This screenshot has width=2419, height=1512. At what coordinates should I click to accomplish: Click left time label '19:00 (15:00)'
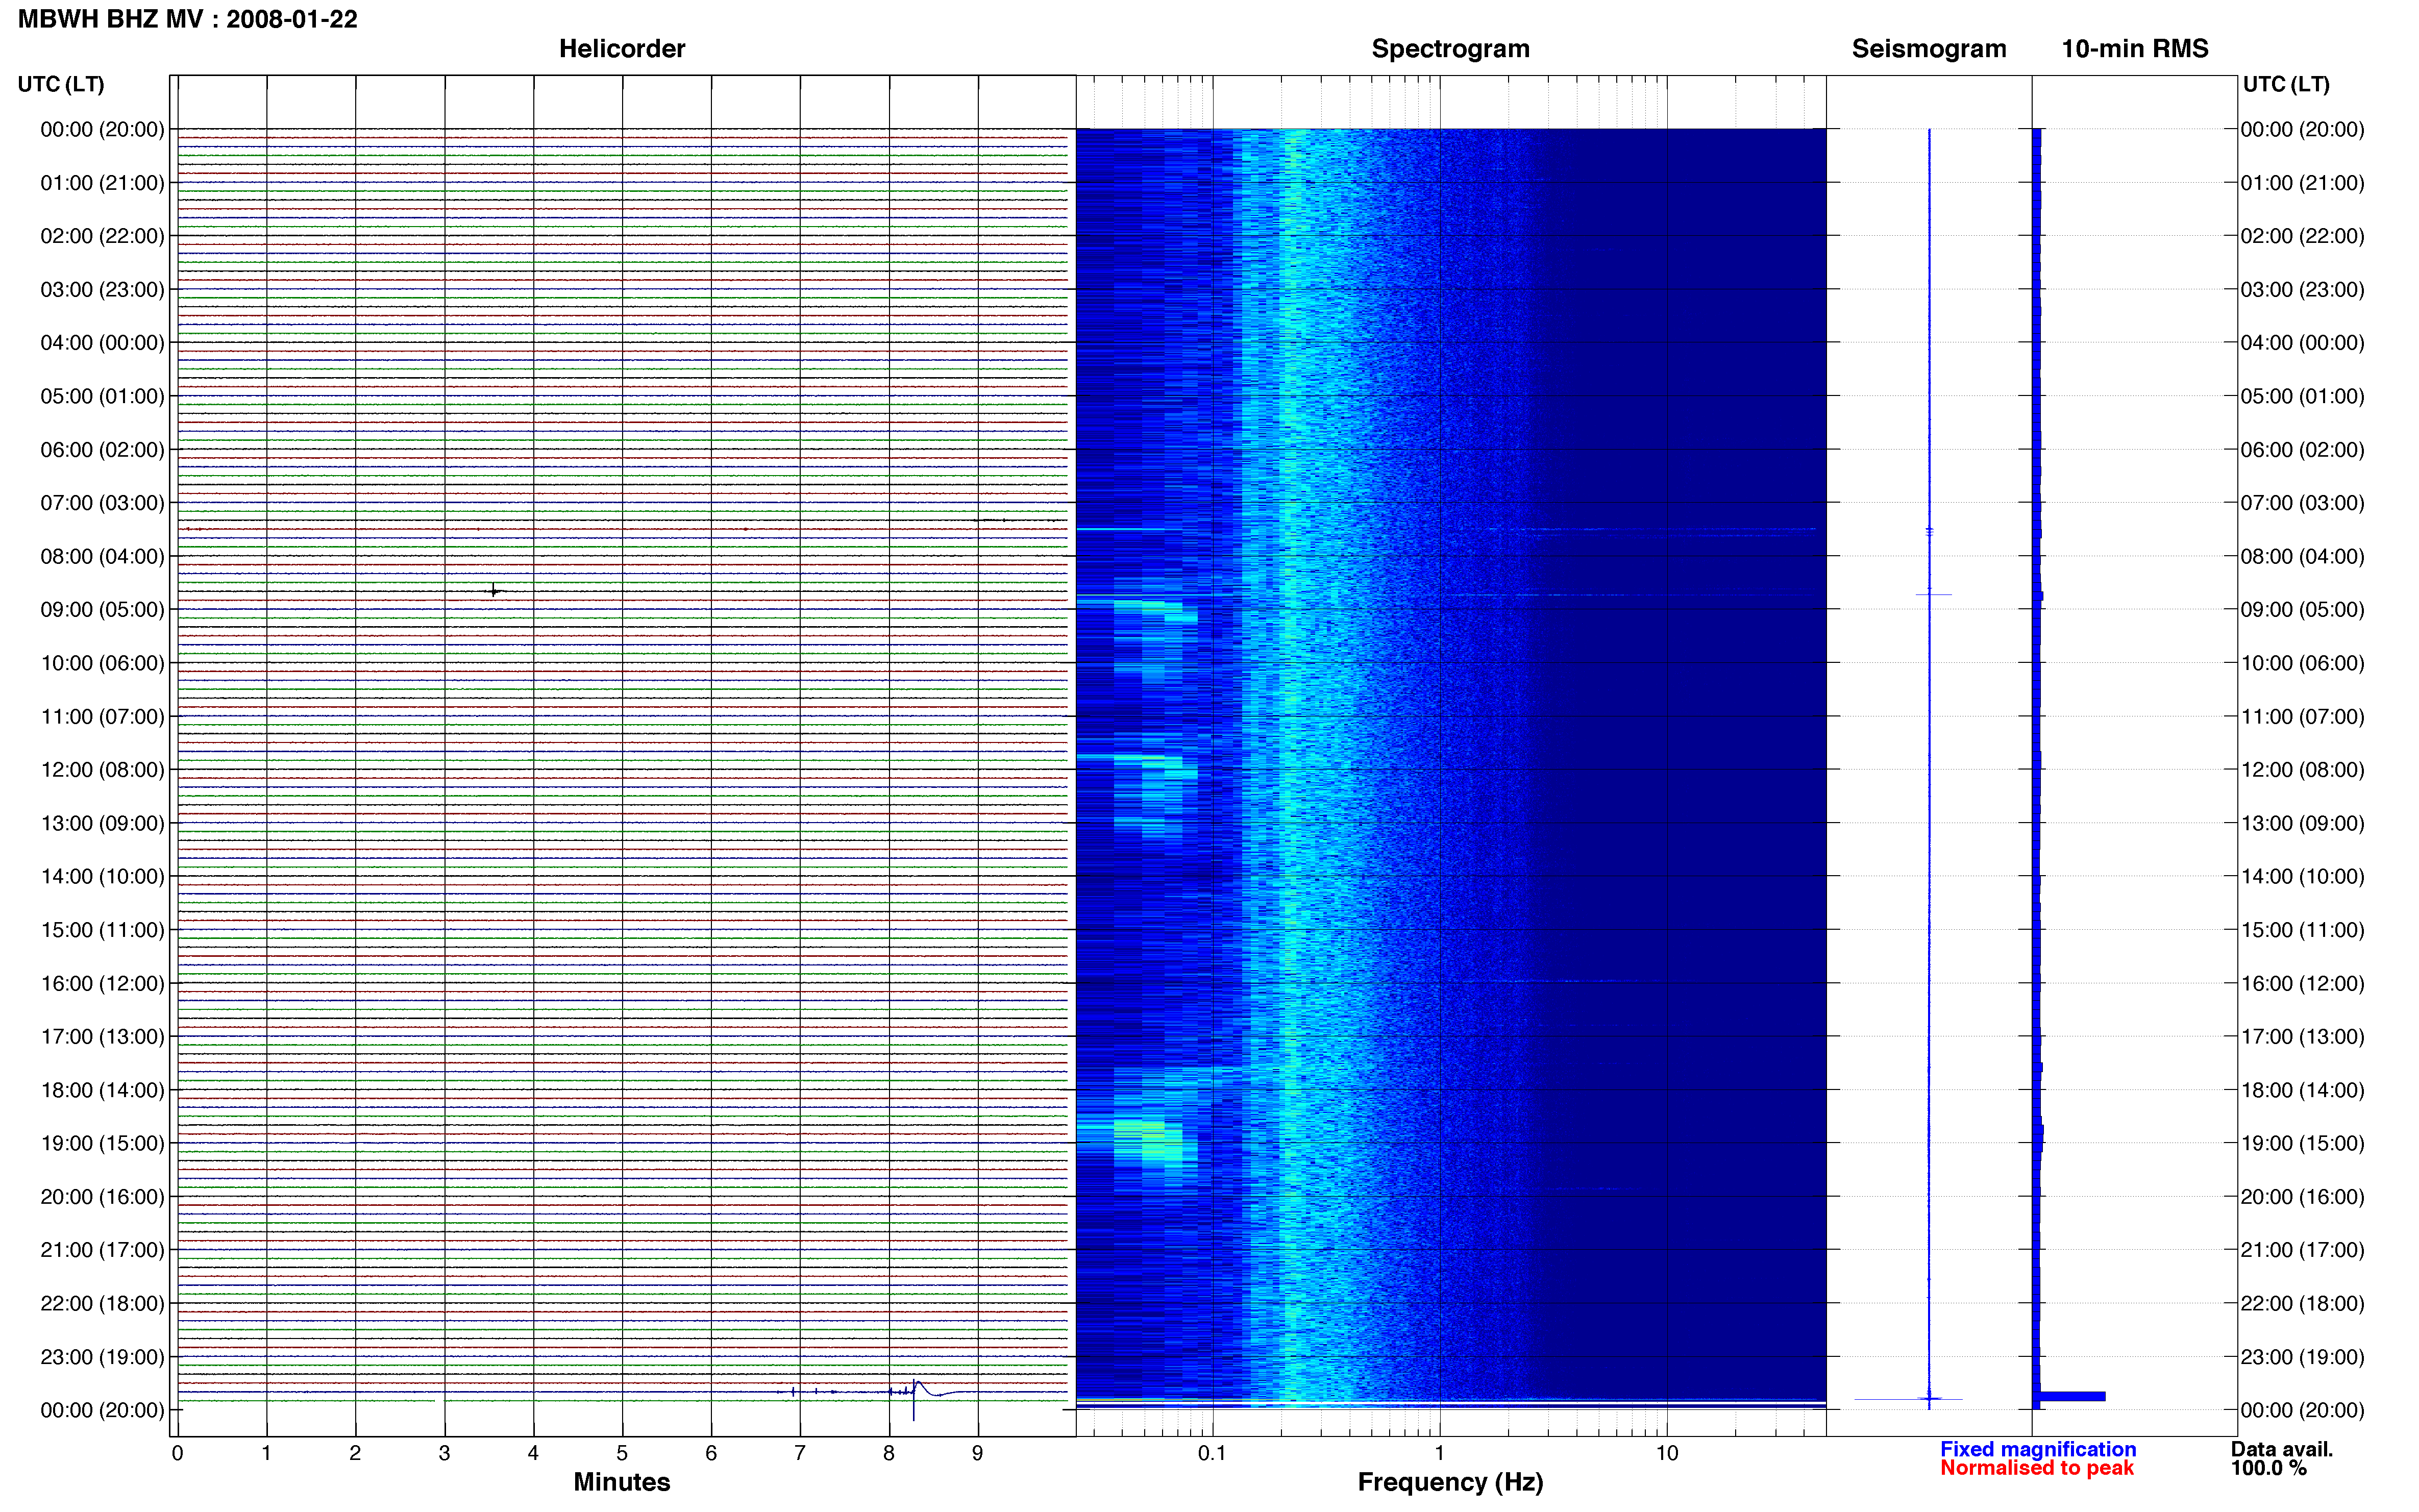click(102, 1143)
